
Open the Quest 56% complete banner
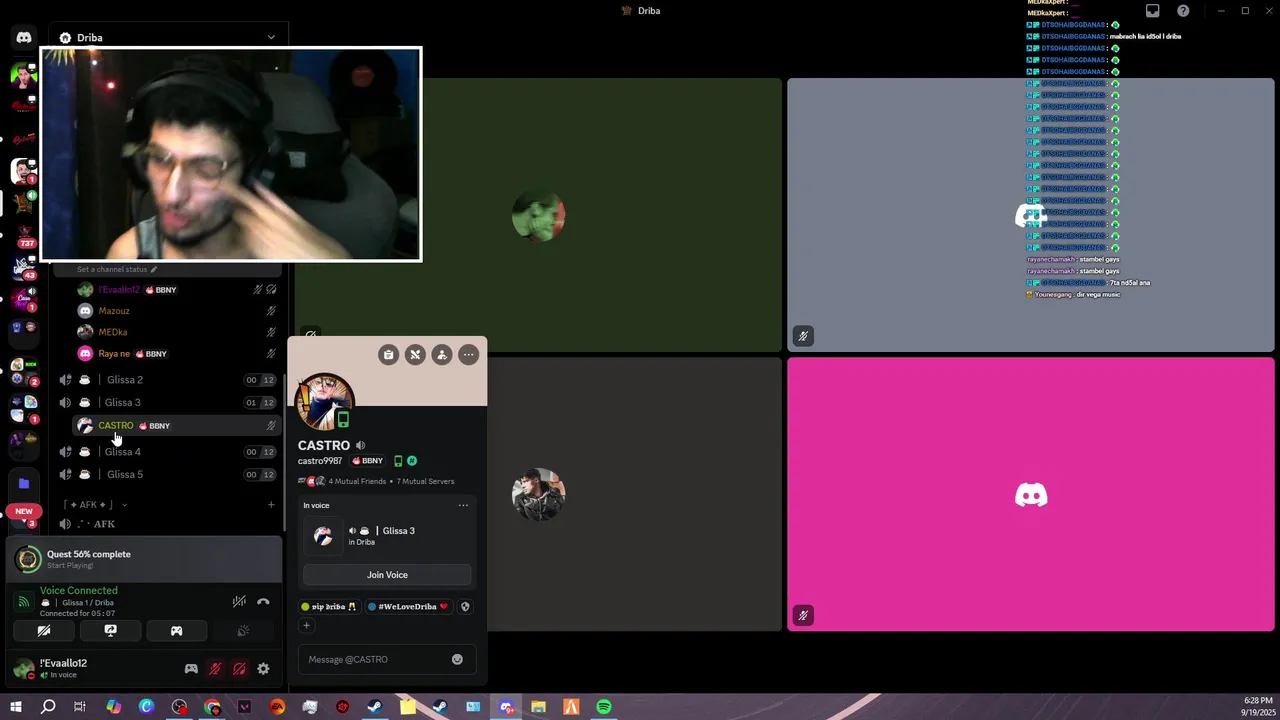coord(145,559)
